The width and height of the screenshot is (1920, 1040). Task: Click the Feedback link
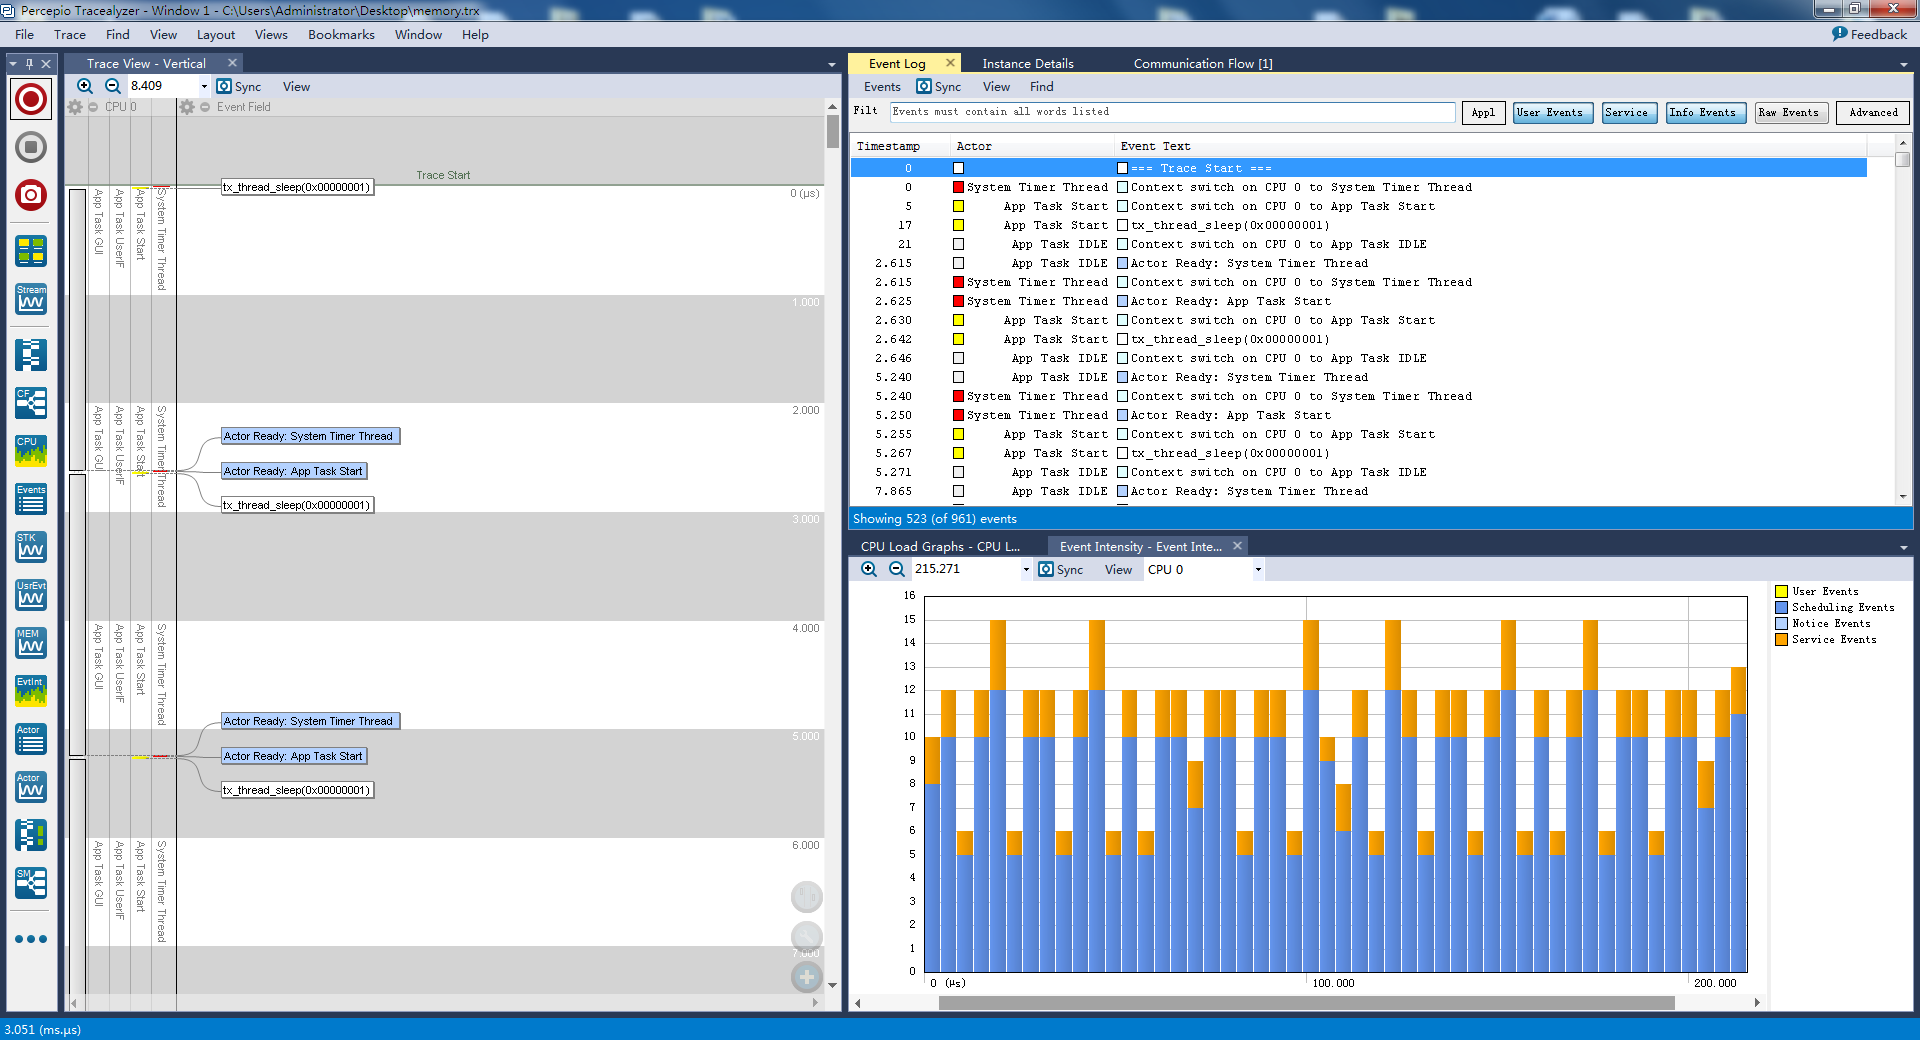1869,35
